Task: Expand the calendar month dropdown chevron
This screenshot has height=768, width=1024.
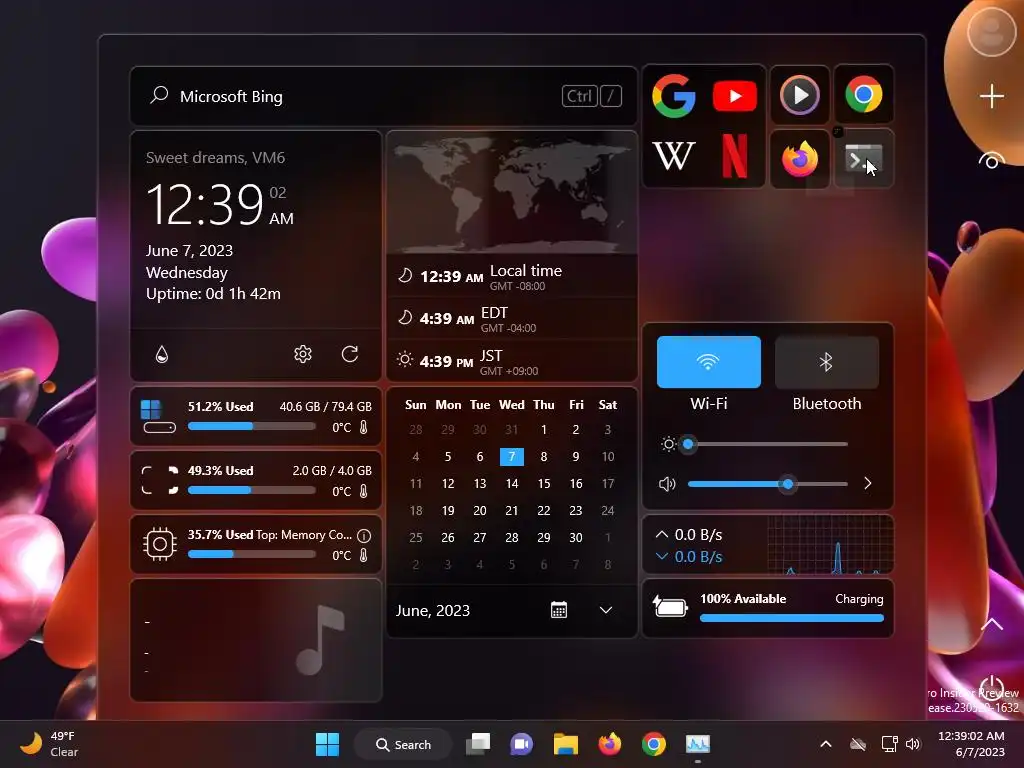Action: coord(606,610)
